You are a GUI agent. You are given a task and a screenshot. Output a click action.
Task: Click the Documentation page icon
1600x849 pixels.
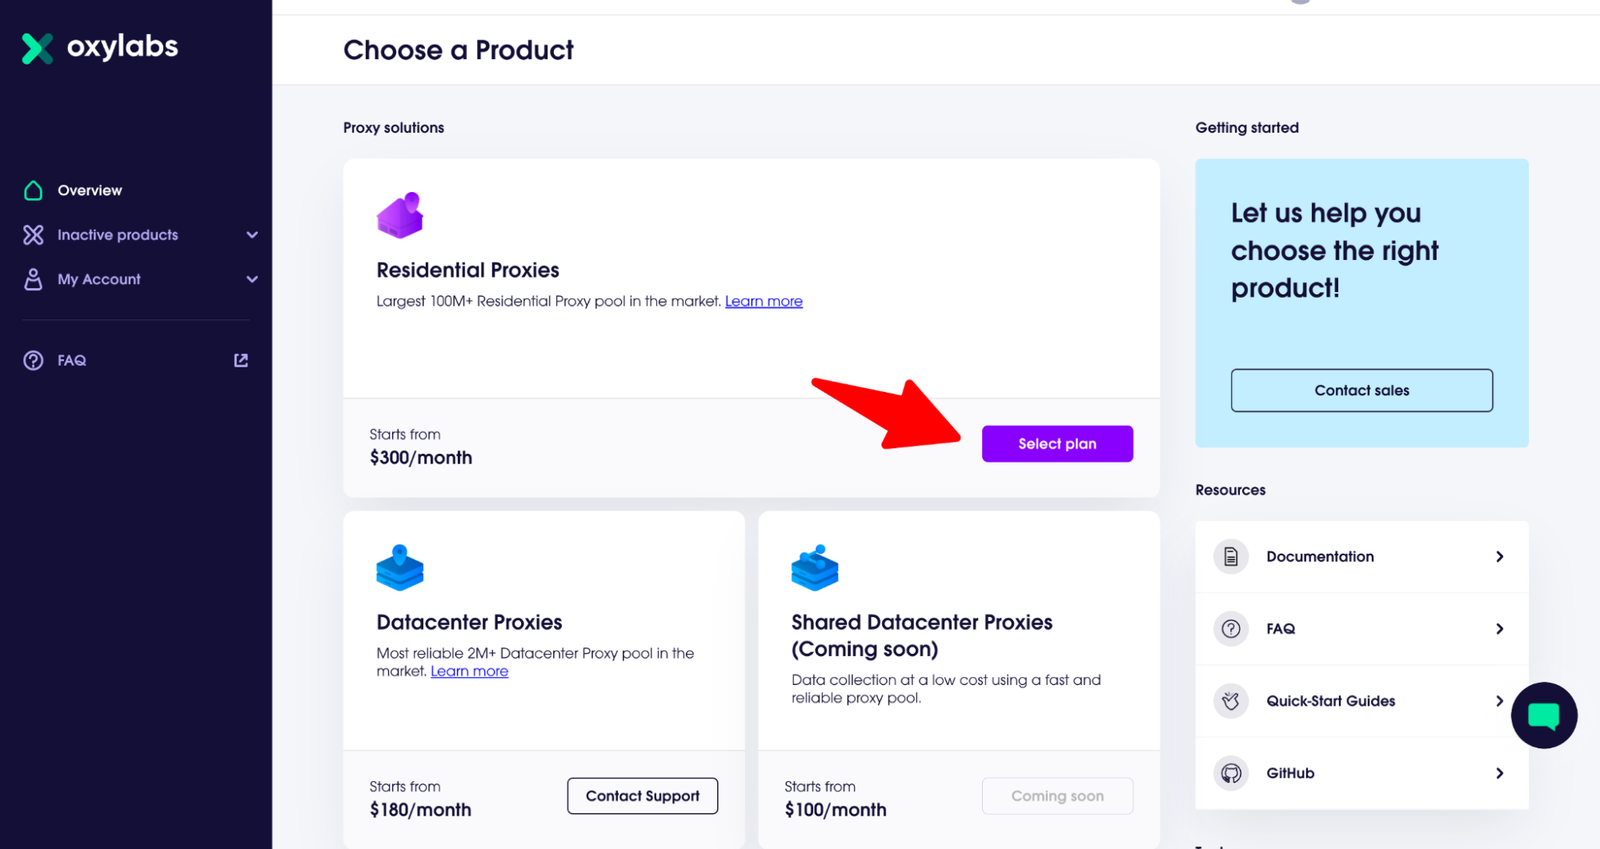(1231, 557)
